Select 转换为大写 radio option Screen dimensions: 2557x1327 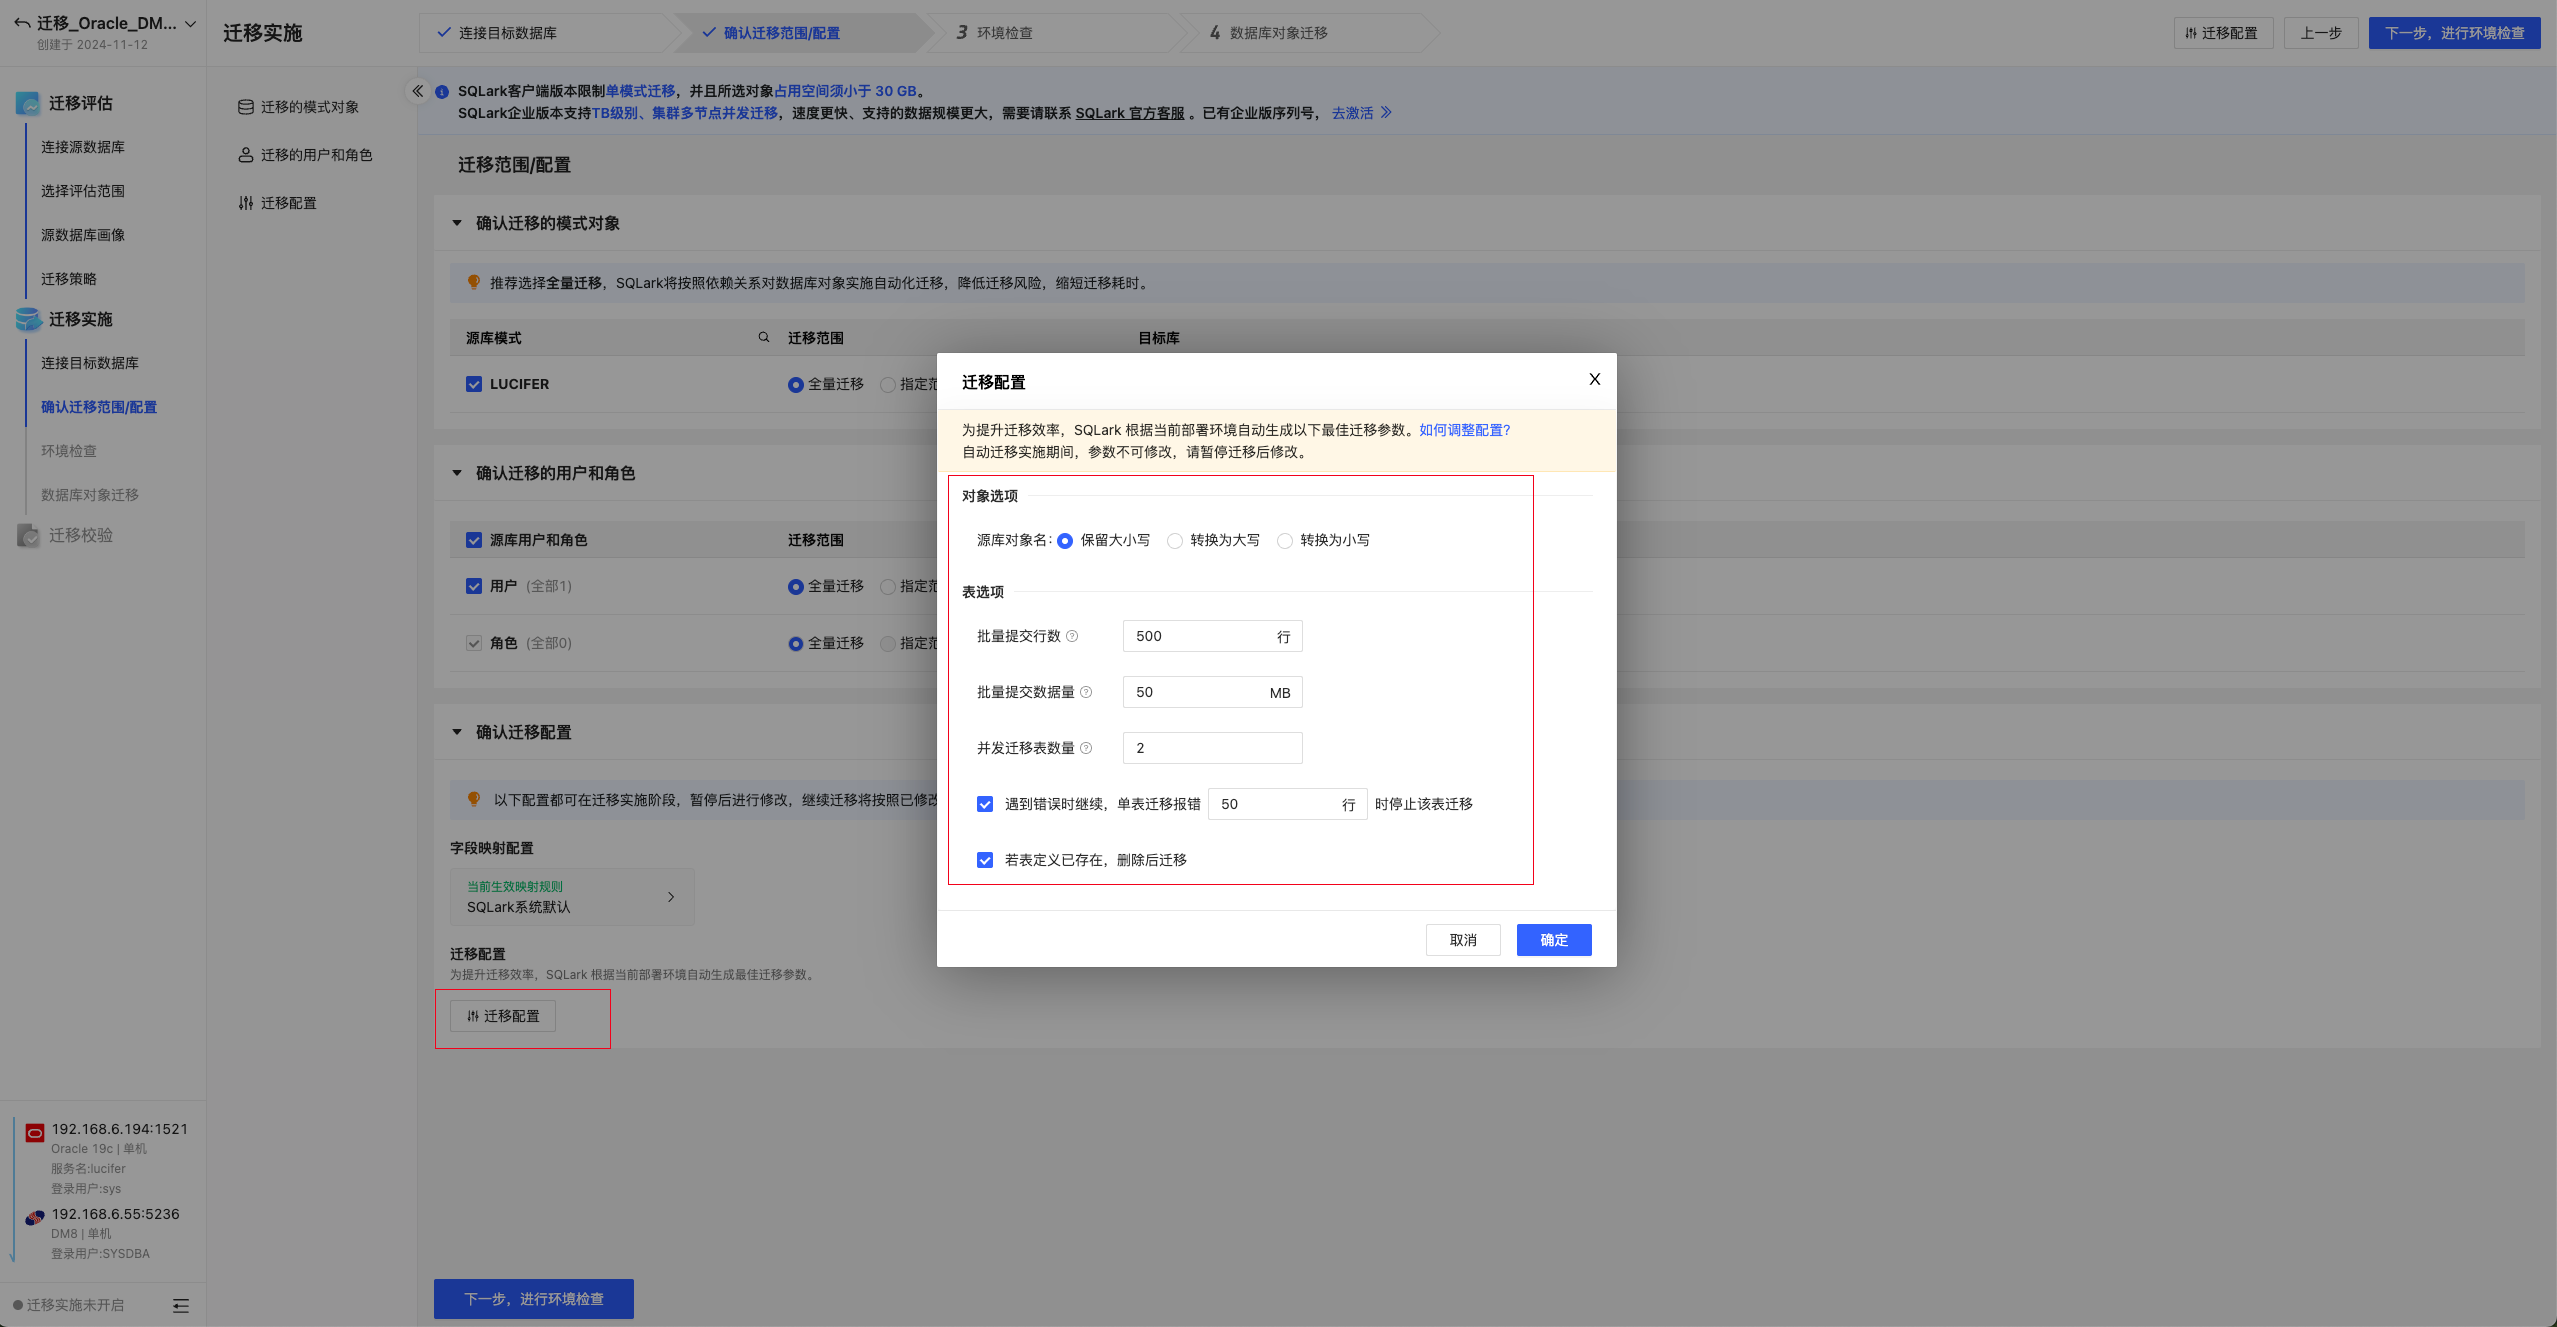pyautogui.click(x=1174, y=540)
